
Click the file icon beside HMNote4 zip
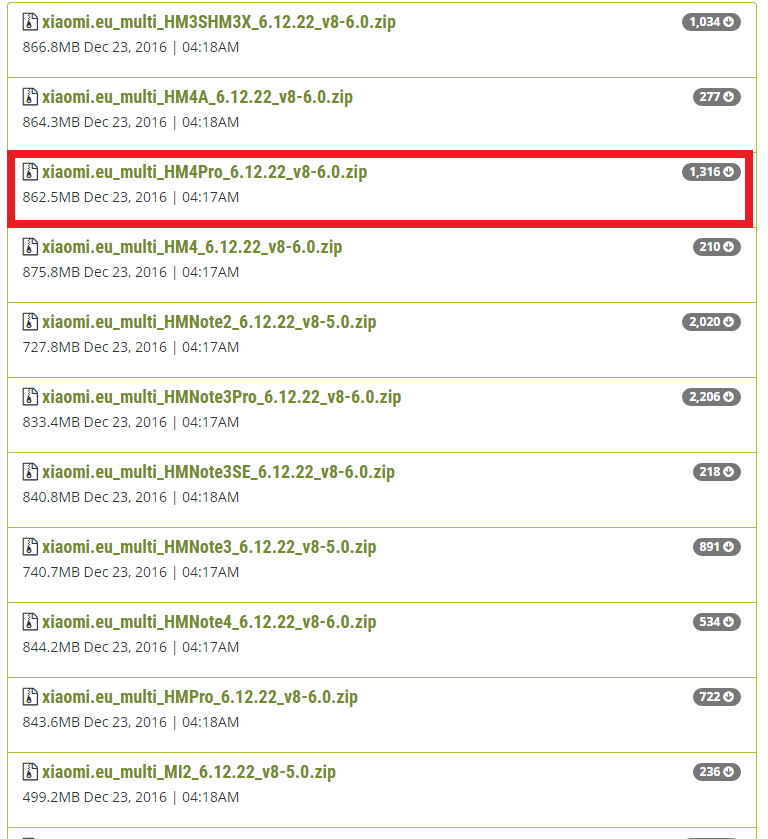30,622
